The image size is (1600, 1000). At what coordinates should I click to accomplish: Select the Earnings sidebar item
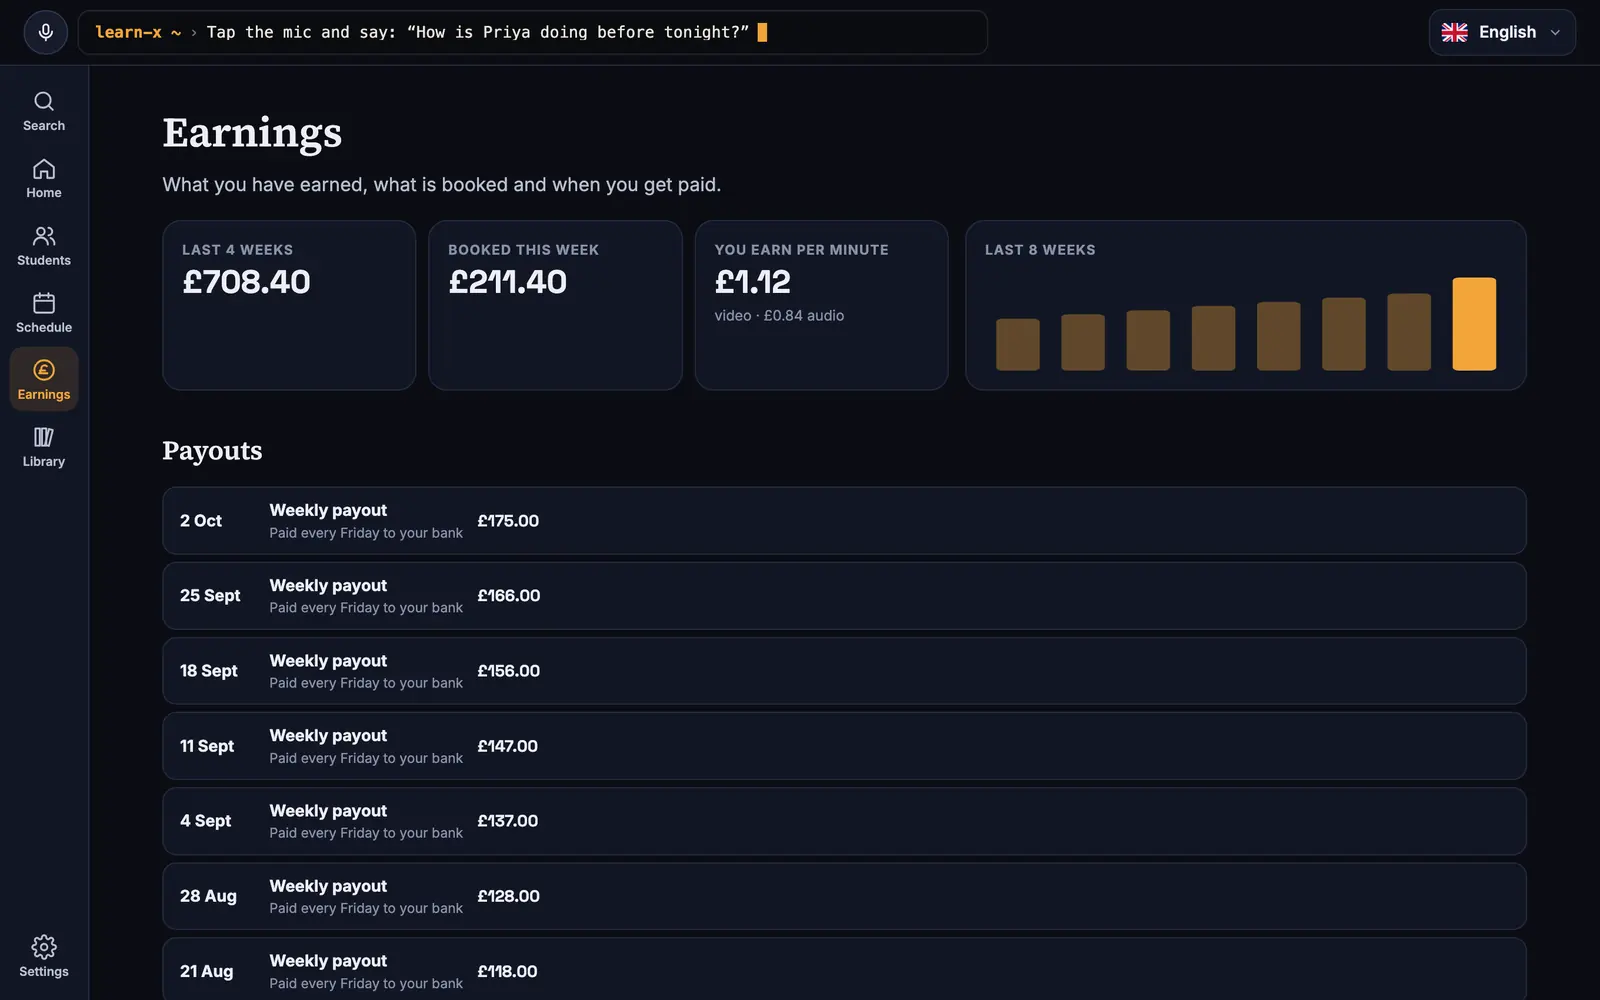click(44, 380)
